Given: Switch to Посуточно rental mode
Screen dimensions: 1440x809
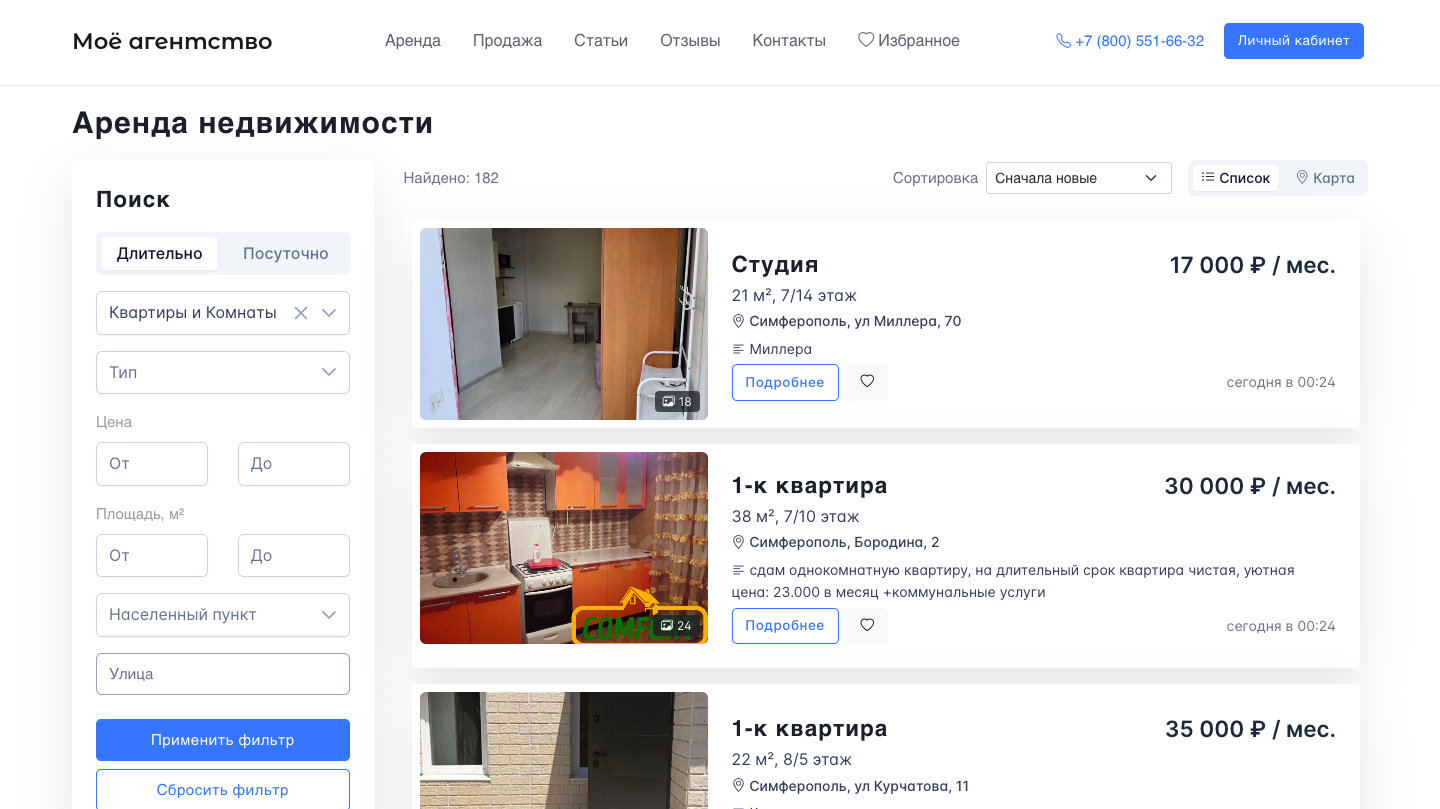Looking at the screenshot, I should [x=286, y=254].
